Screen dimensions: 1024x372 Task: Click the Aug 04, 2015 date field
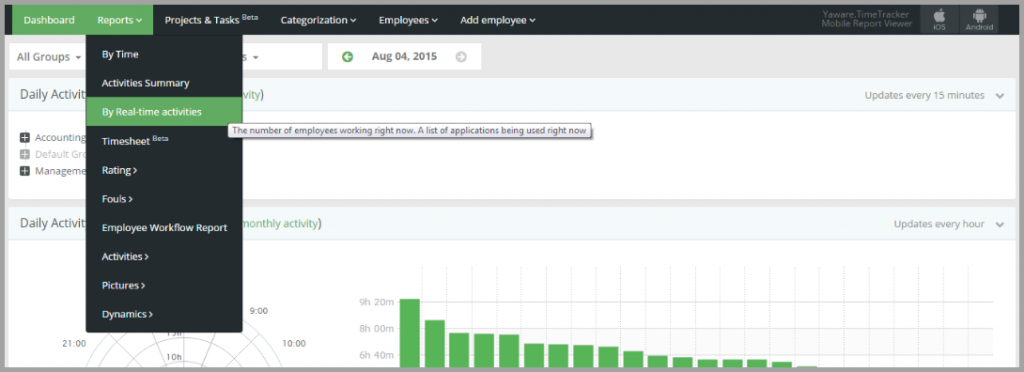[404, 57]
